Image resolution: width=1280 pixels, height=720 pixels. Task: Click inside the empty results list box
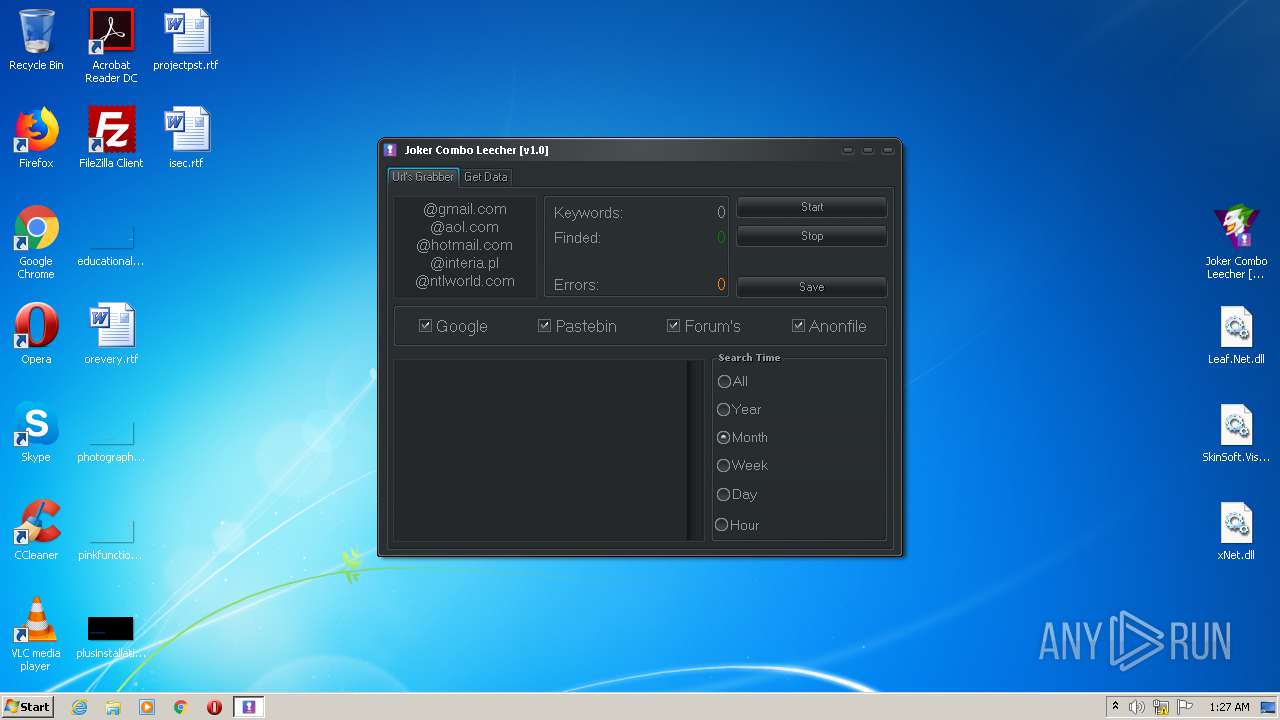[x=540, y=450]
